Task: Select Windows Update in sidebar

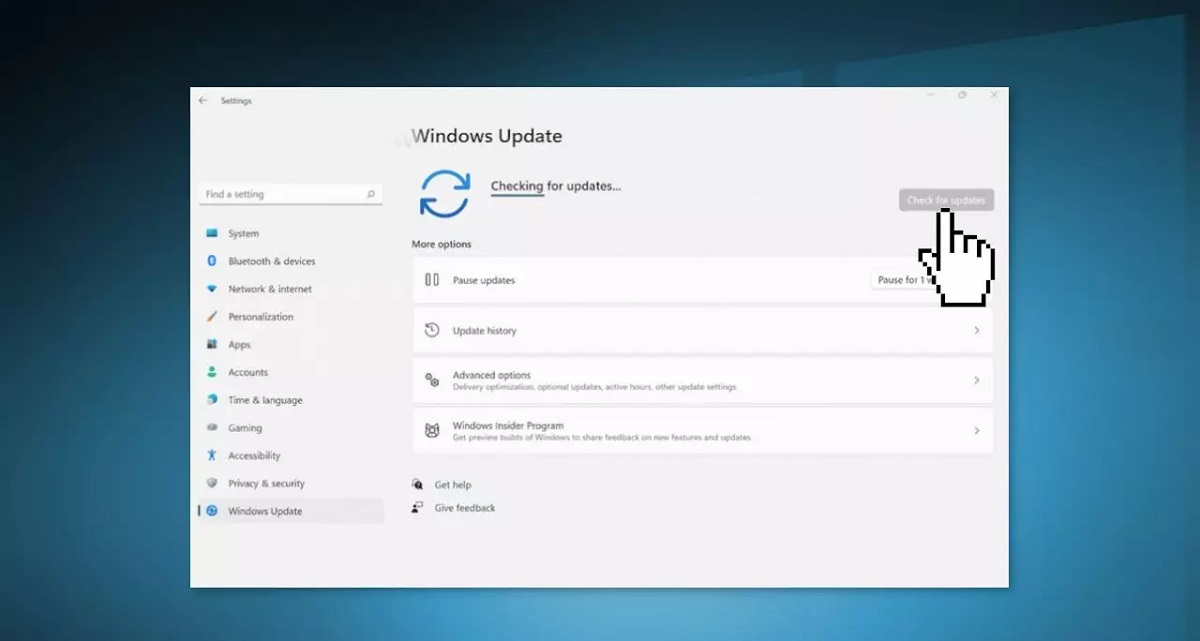Action: coord(291,511)
